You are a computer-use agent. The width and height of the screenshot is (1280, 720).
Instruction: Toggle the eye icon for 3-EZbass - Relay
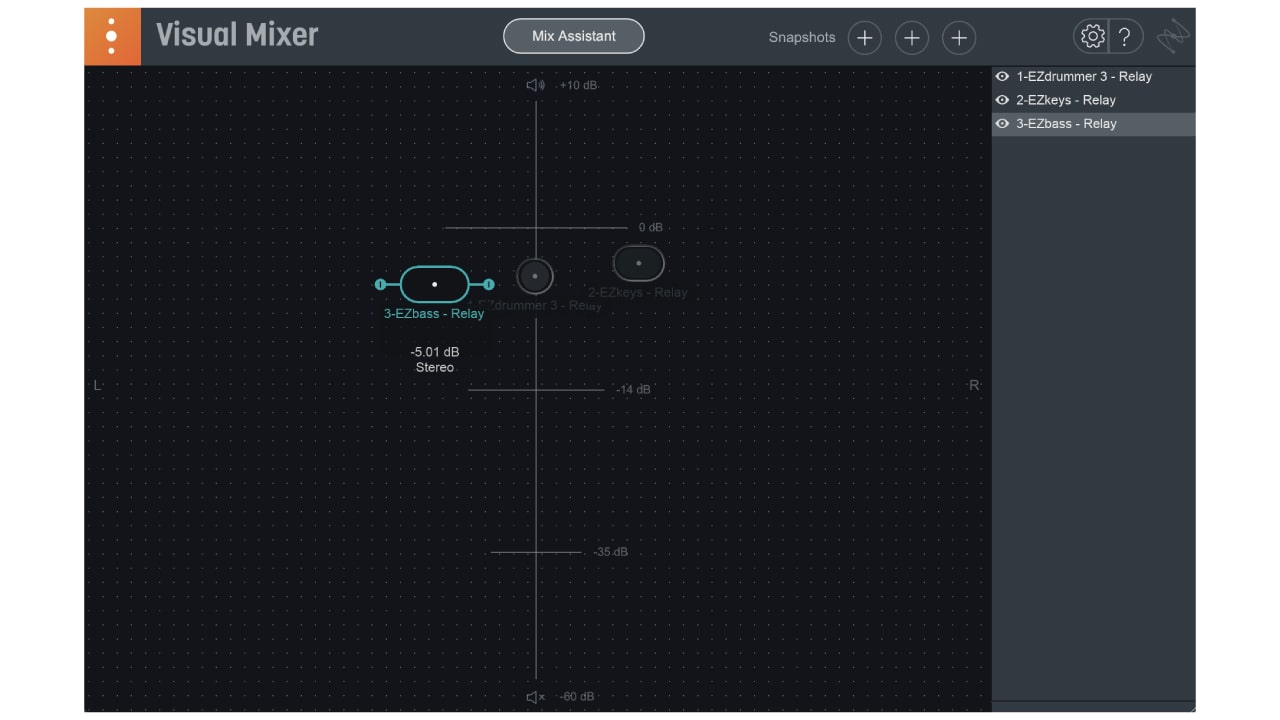pyautogui.click(x=1002, y=123)
